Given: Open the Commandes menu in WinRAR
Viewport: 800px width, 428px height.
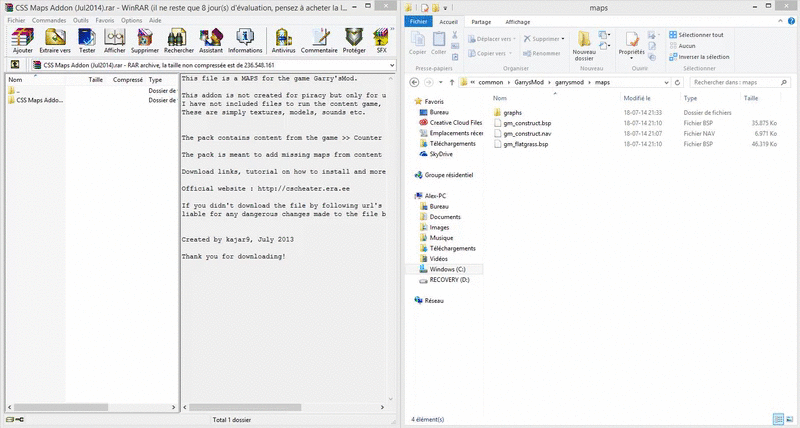Looking at the screenshot, I should 49,20.
